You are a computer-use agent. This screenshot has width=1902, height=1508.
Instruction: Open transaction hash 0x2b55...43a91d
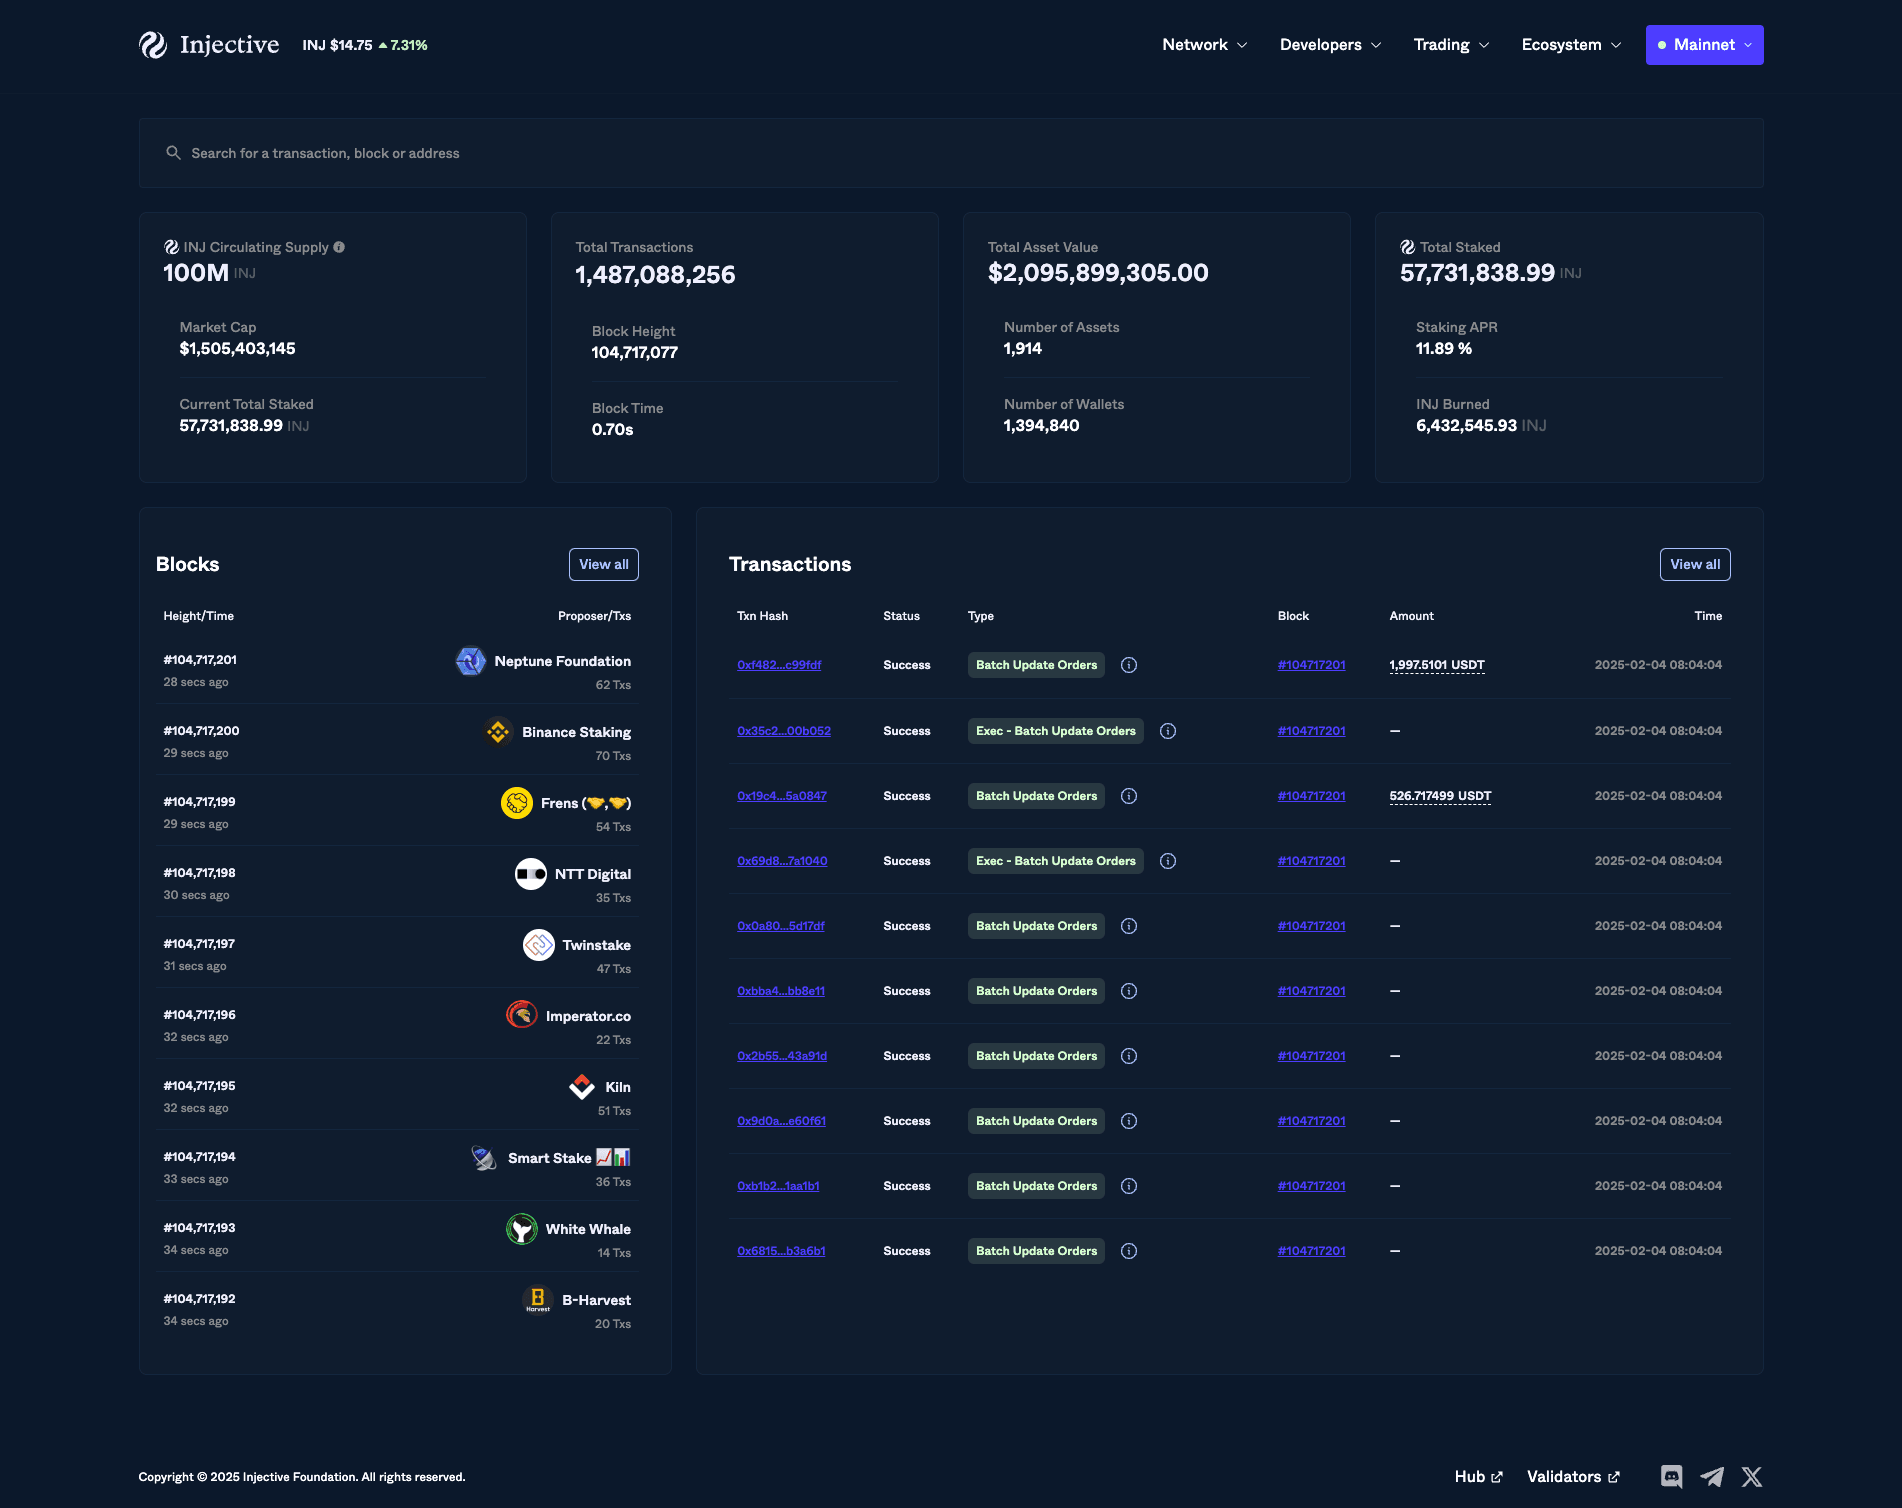[x=782, y=1056]
